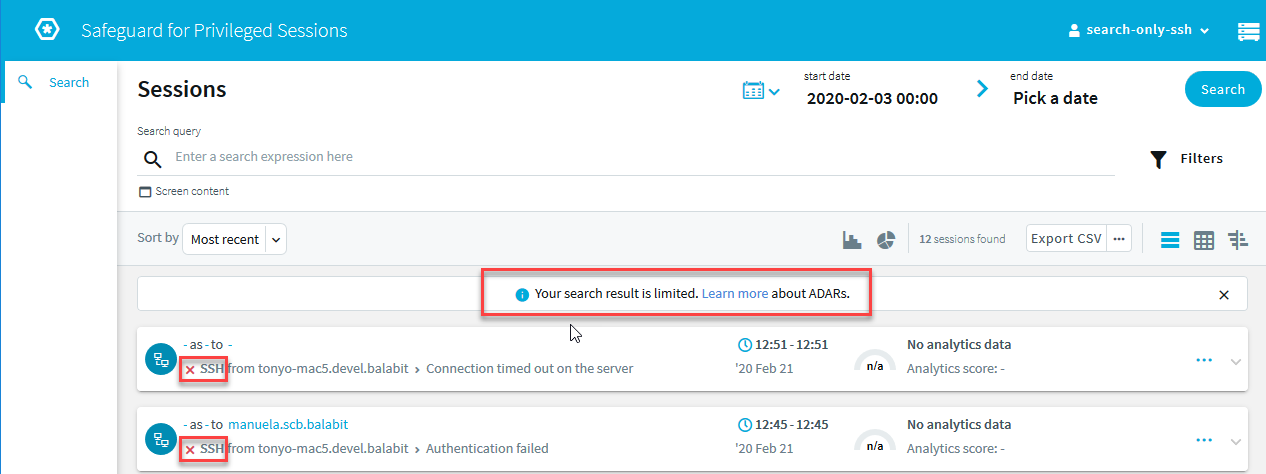Click the clock icon beside 12:45 - 12:45
Image resolution: width=1266 pixels, height=474 pixels.
click(744, 425)
